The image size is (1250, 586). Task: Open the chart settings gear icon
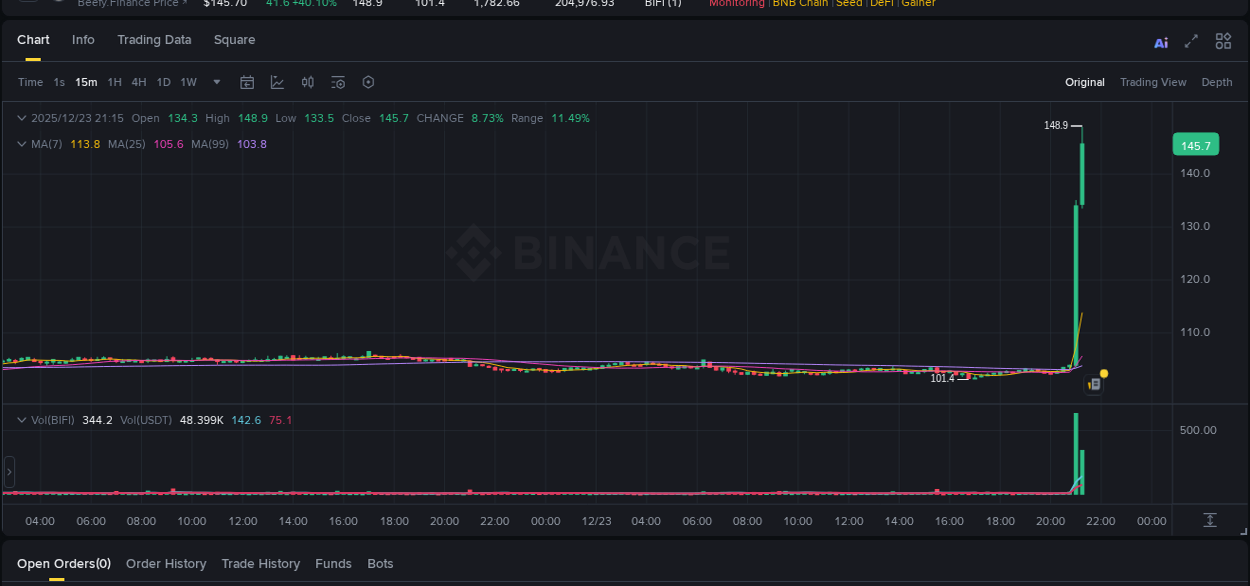point(368,82)
